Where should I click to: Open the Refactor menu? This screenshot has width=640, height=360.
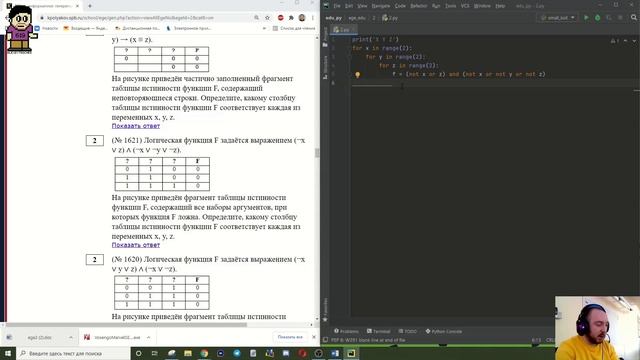click(x=418, y=6)
